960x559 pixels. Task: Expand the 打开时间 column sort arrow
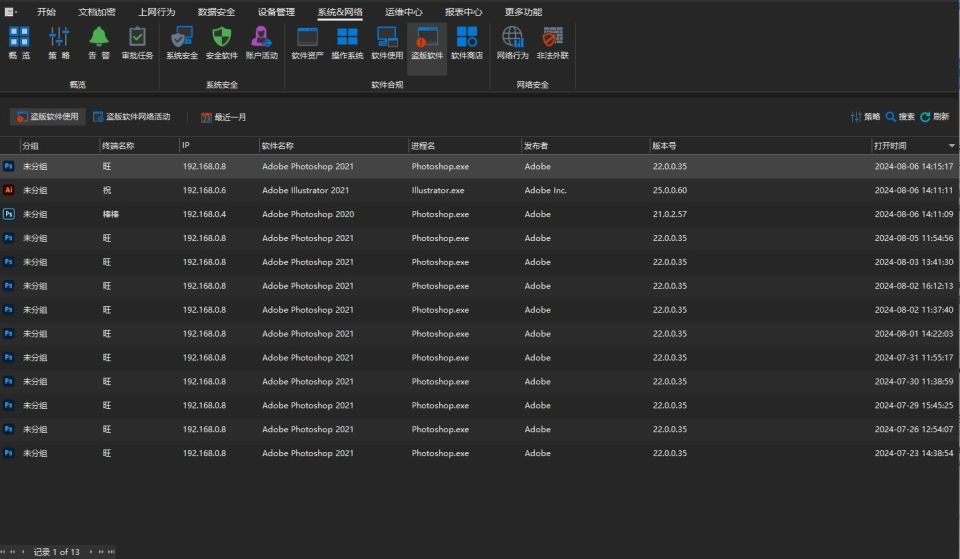[951, 146]
